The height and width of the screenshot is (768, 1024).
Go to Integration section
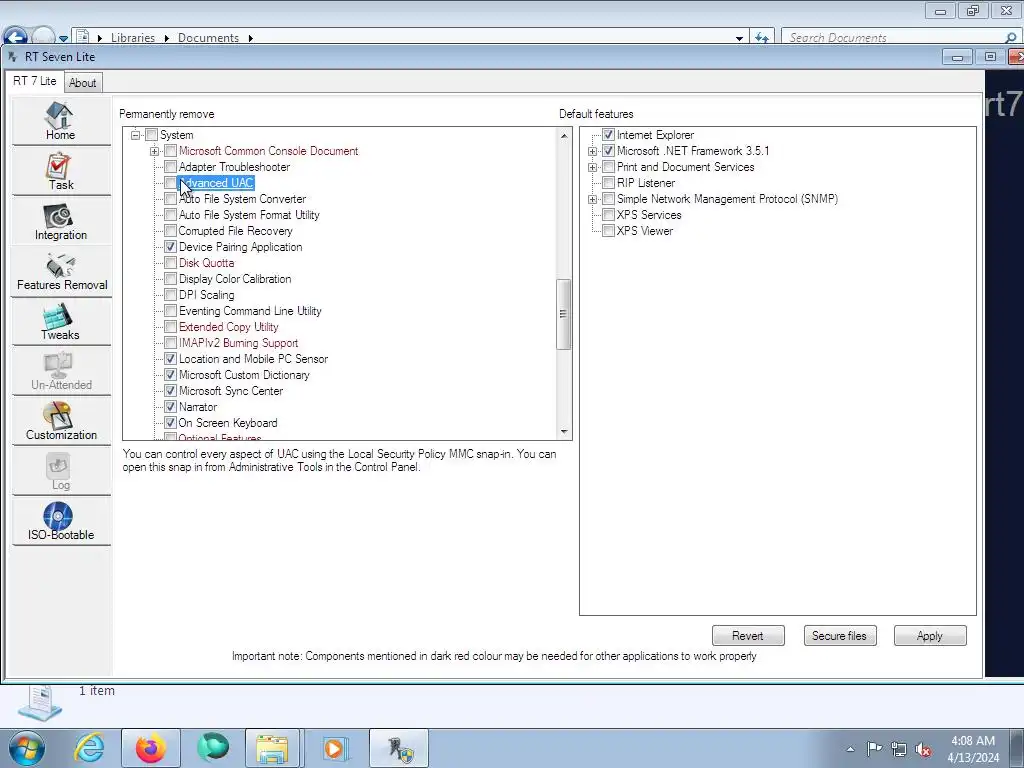[61, 222]
